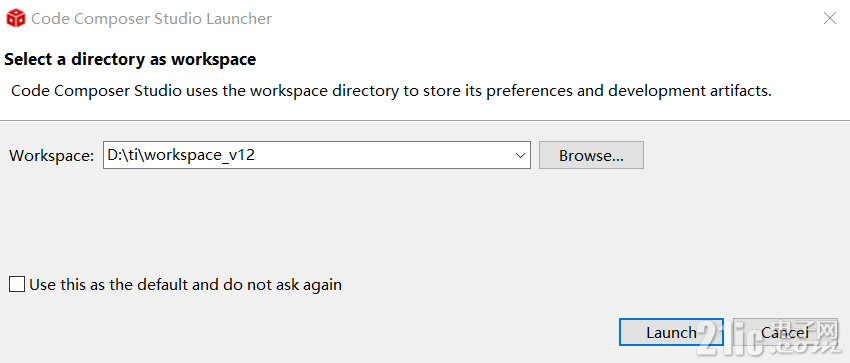Click the 'Workspace:' field label
The width and height of the screenshot is (850, 363).
point(51,156)
